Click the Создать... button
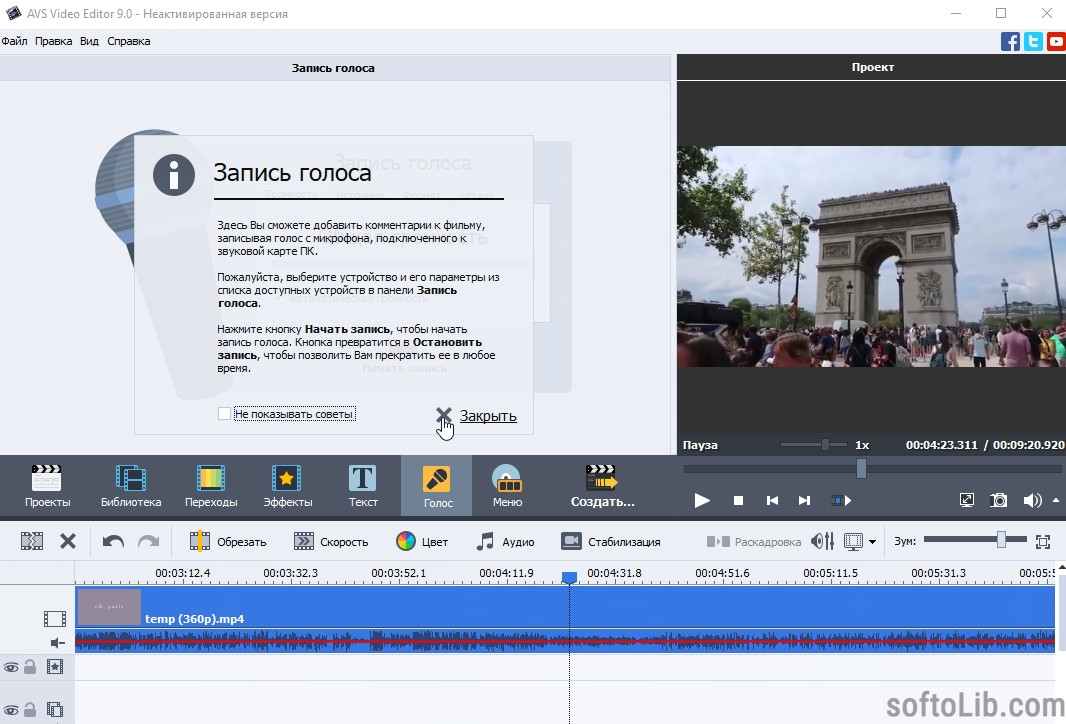 602,486
